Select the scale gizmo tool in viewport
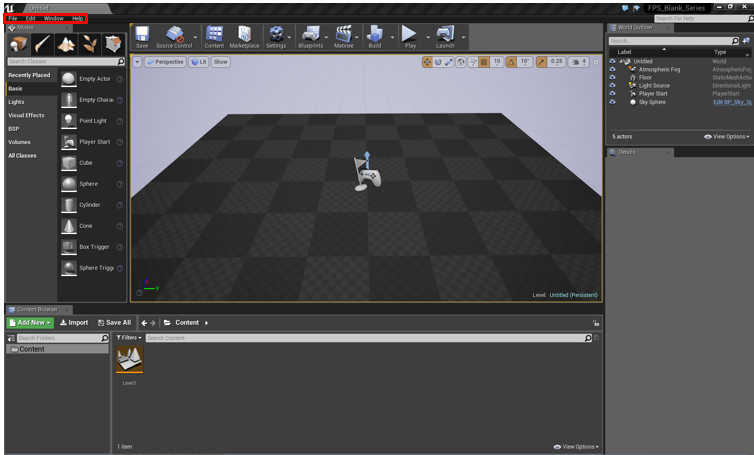Screen dimensions: 754x455 point(449,62)
